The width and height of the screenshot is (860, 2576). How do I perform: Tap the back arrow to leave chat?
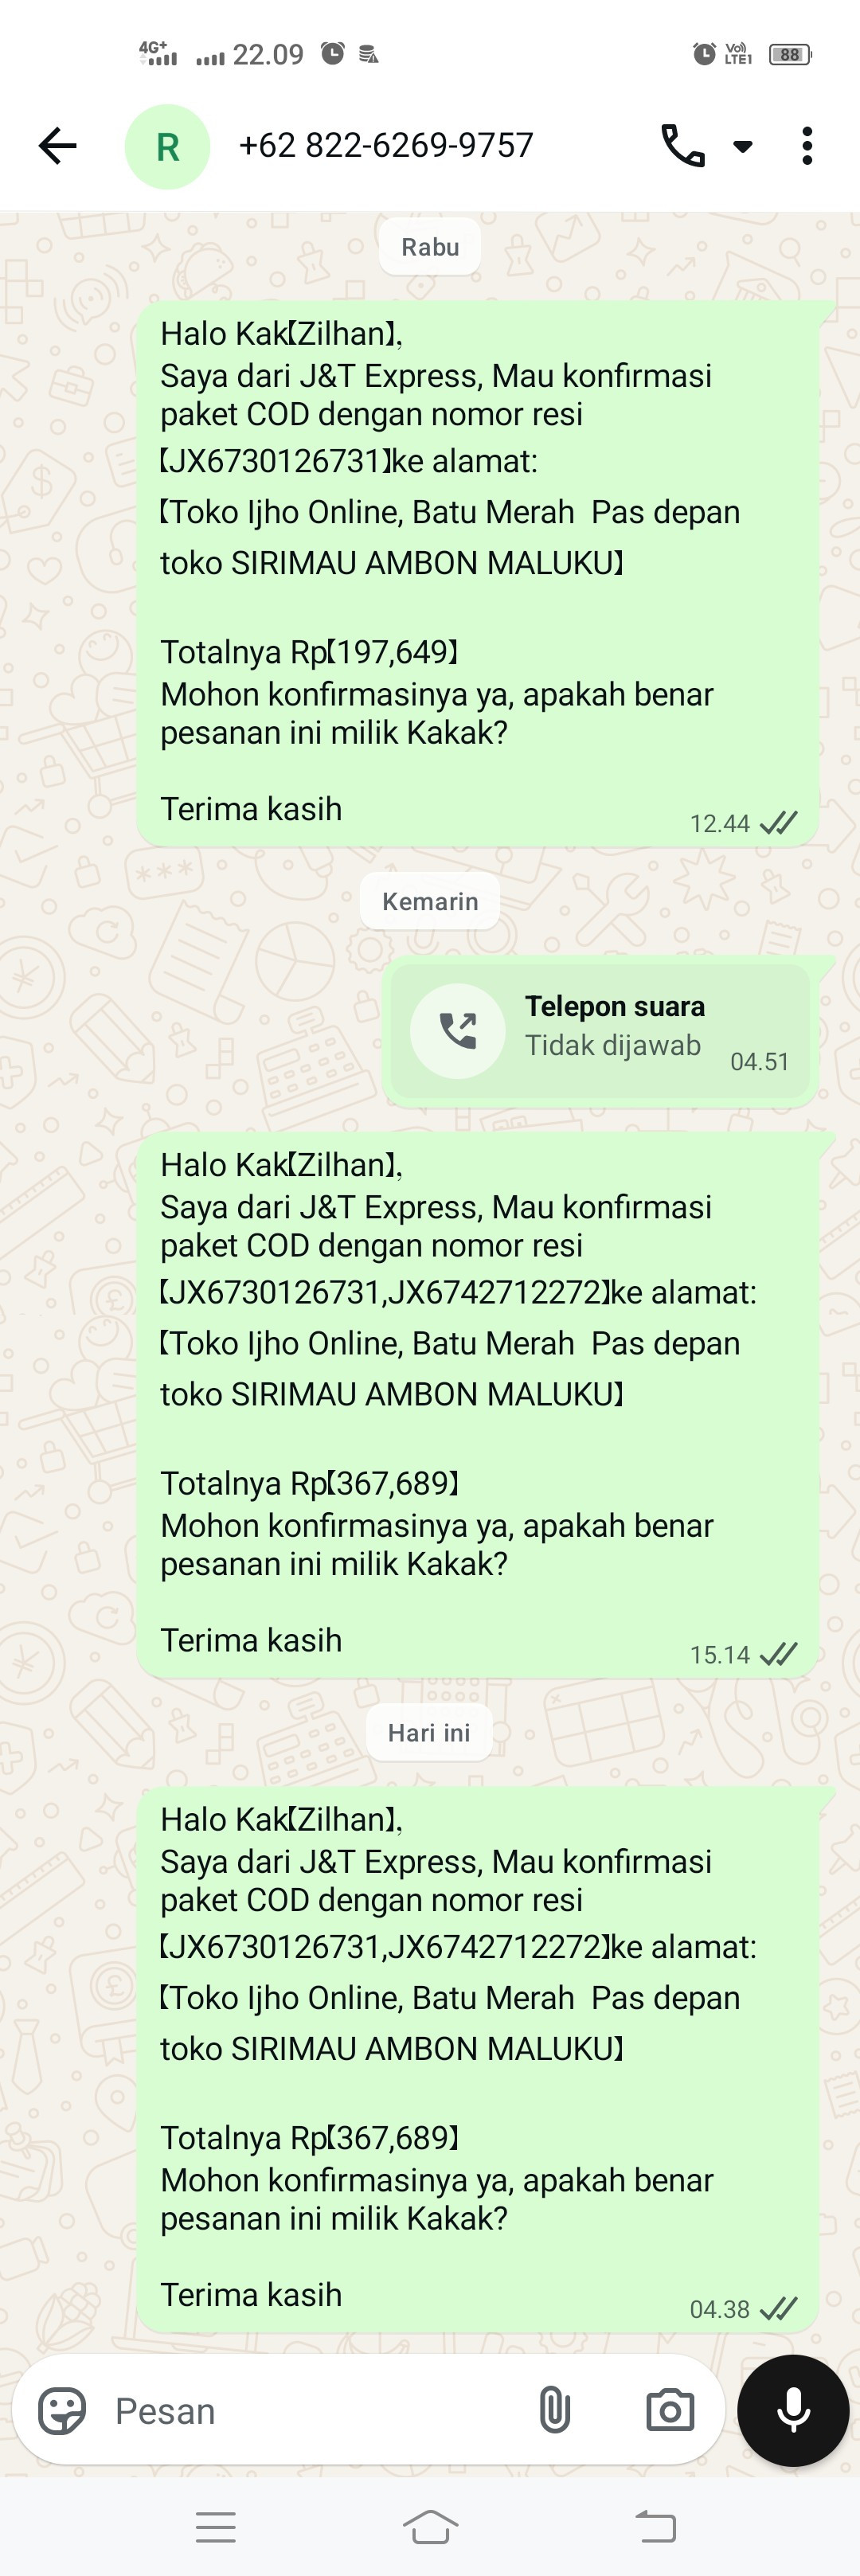[x=57, y=146]
